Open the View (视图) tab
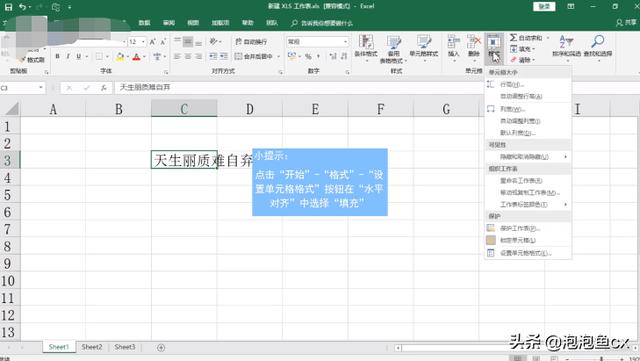This screenshot has width=640, height=361. [x=193, y=23]
